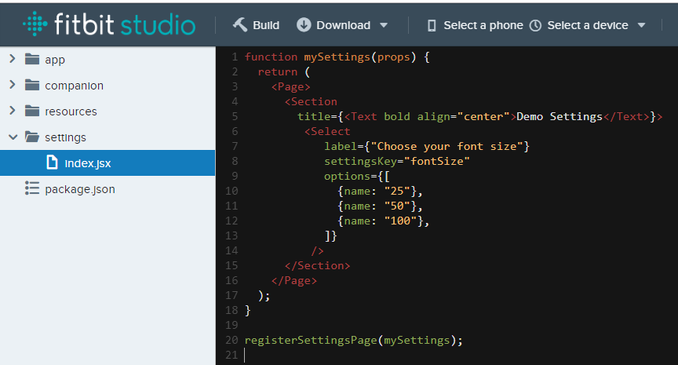Screen dimensions: 678x365
Task: Click line number 10 in gutter
Action: coord(232,191)
